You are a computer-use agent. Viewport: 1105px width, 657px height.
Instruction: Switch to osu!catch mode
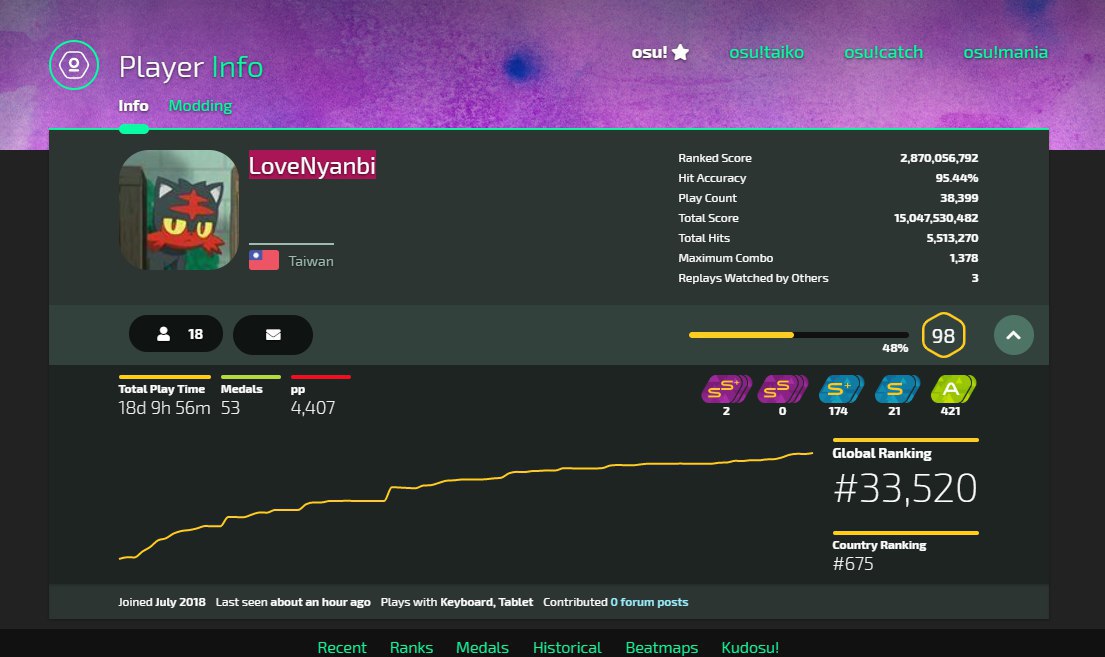point(883,52)
